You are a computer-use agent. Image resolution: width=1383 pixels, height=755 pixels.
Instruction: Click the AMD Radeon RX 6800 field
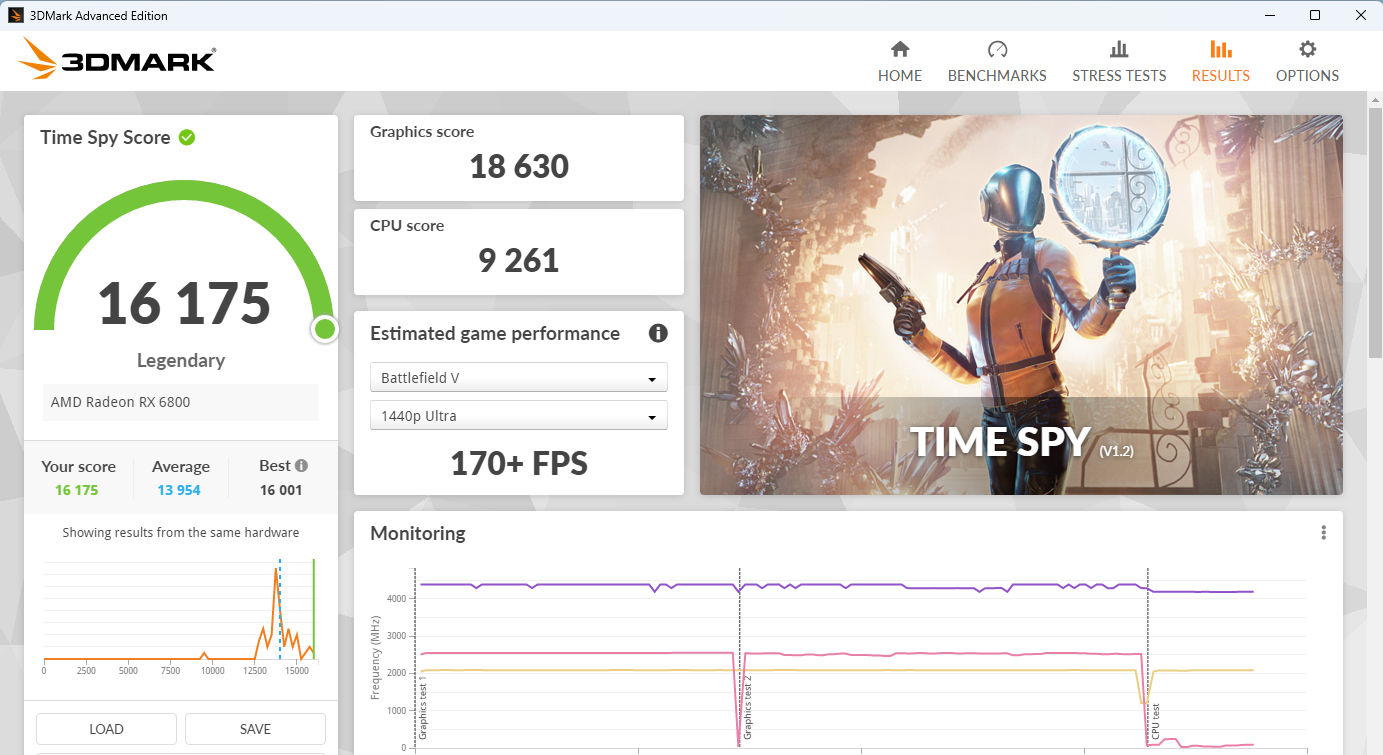click(181, 402)
